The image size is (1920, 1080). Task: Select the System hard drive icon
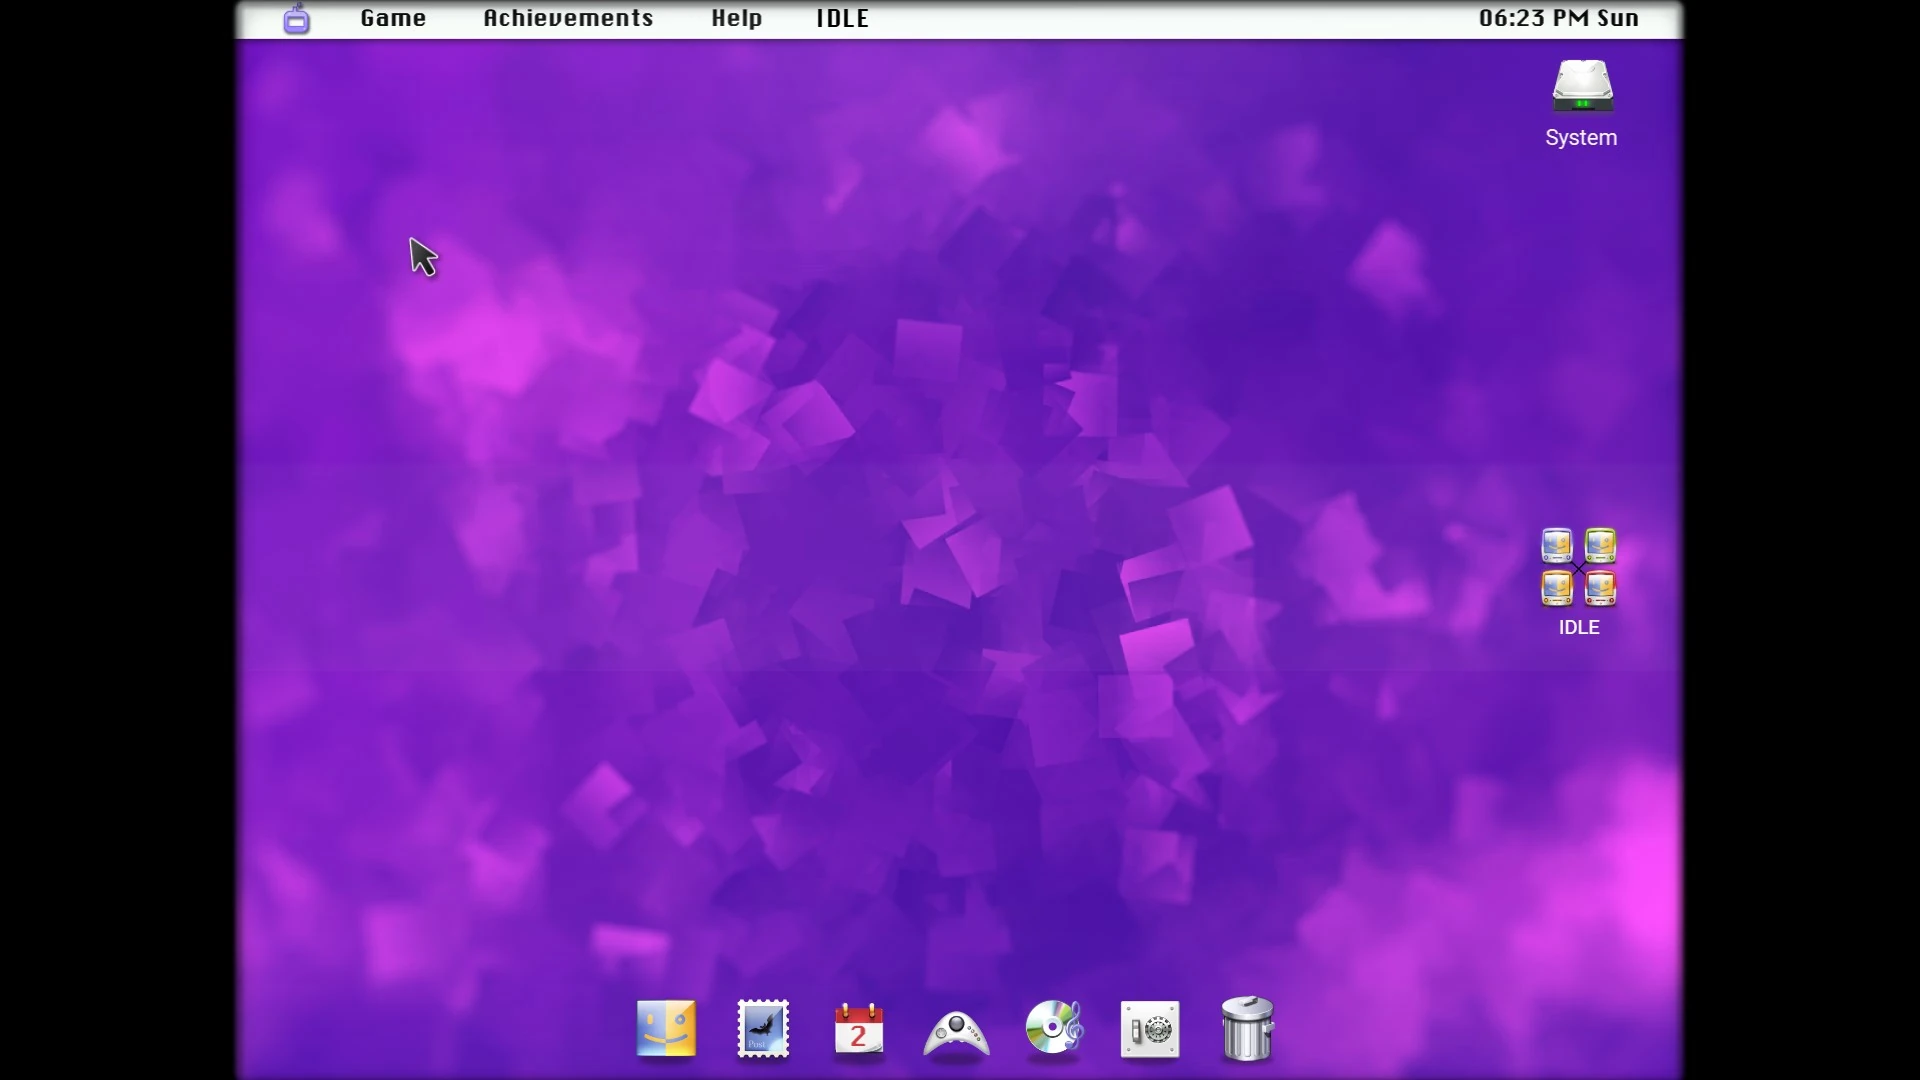(1582, 86)
